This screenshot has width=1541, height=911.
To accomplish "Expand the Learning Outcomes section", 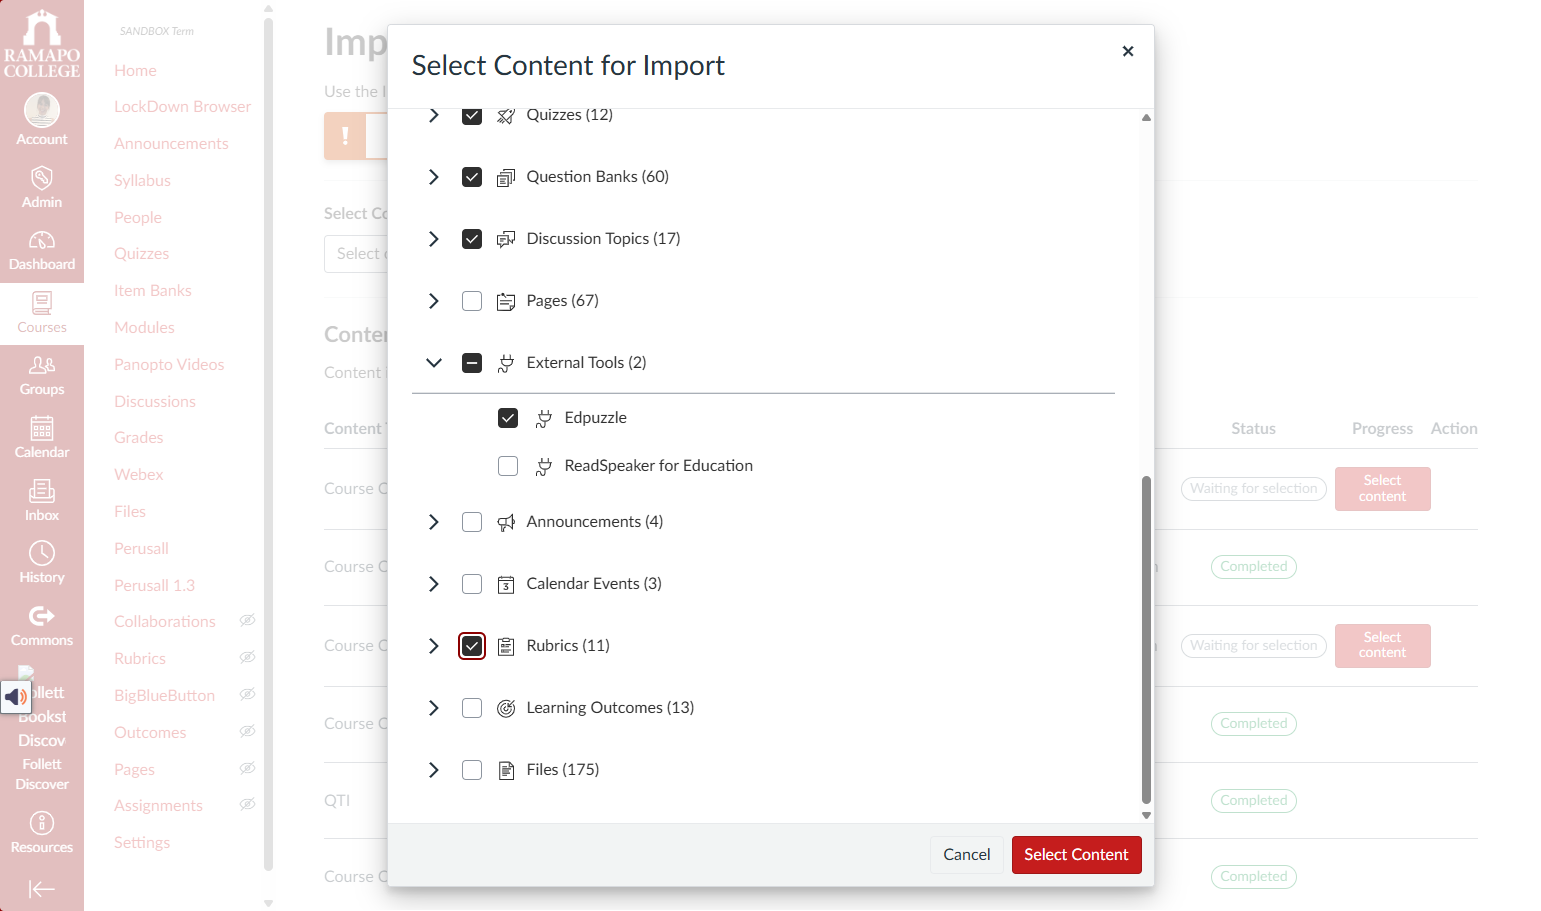I will [x=434, y=708].
